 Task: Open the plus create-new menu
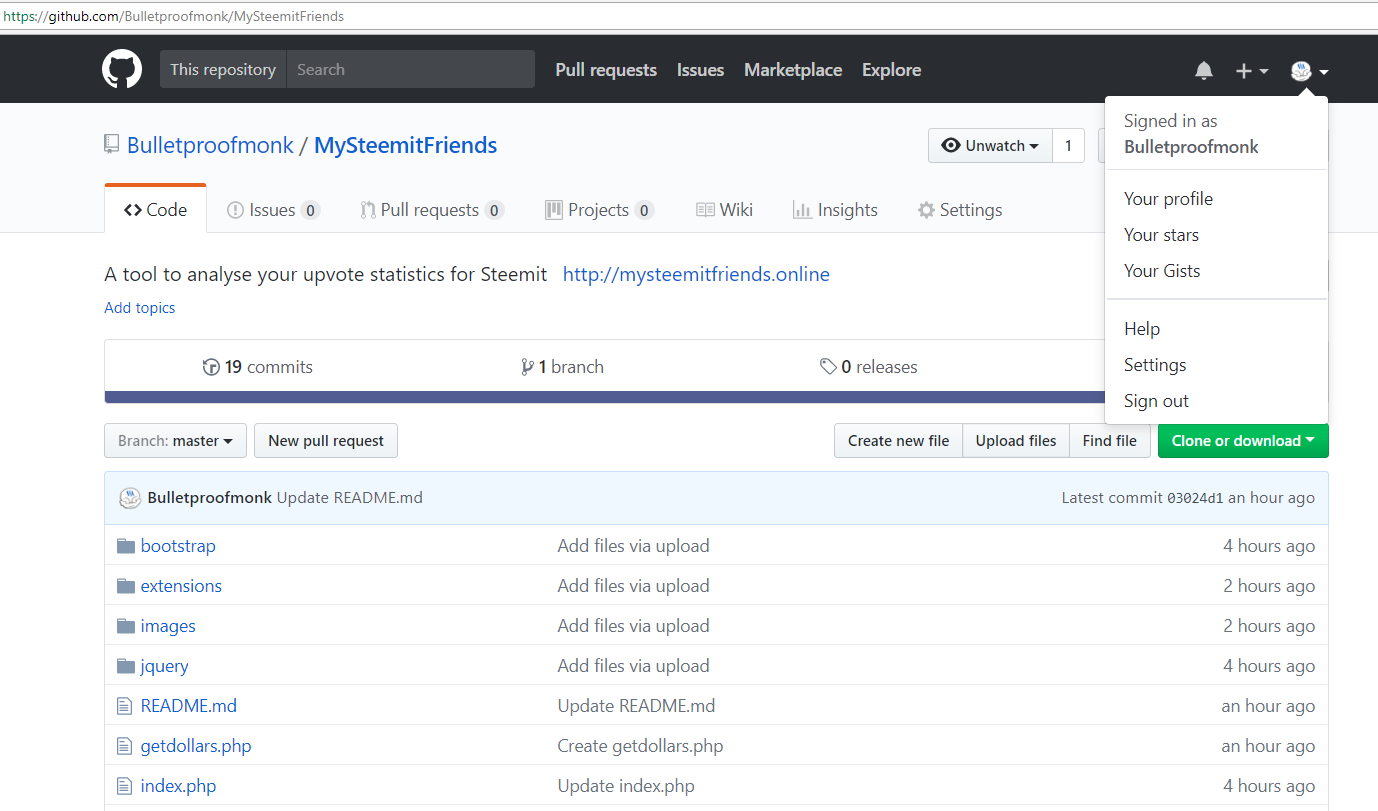[x=1251, y=71]
